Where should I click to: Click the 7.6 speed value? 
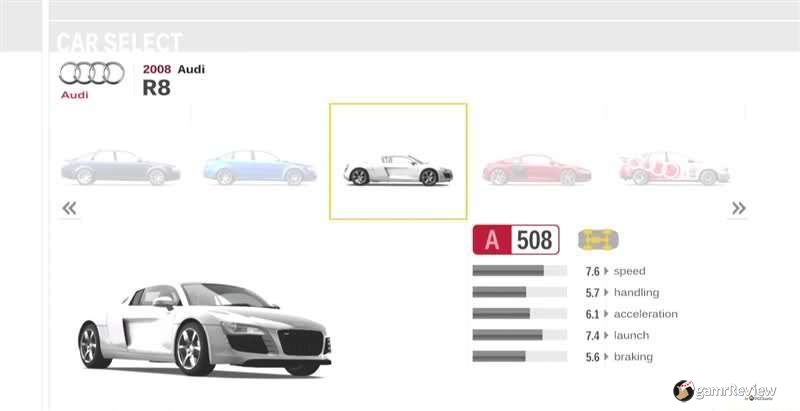592,271
